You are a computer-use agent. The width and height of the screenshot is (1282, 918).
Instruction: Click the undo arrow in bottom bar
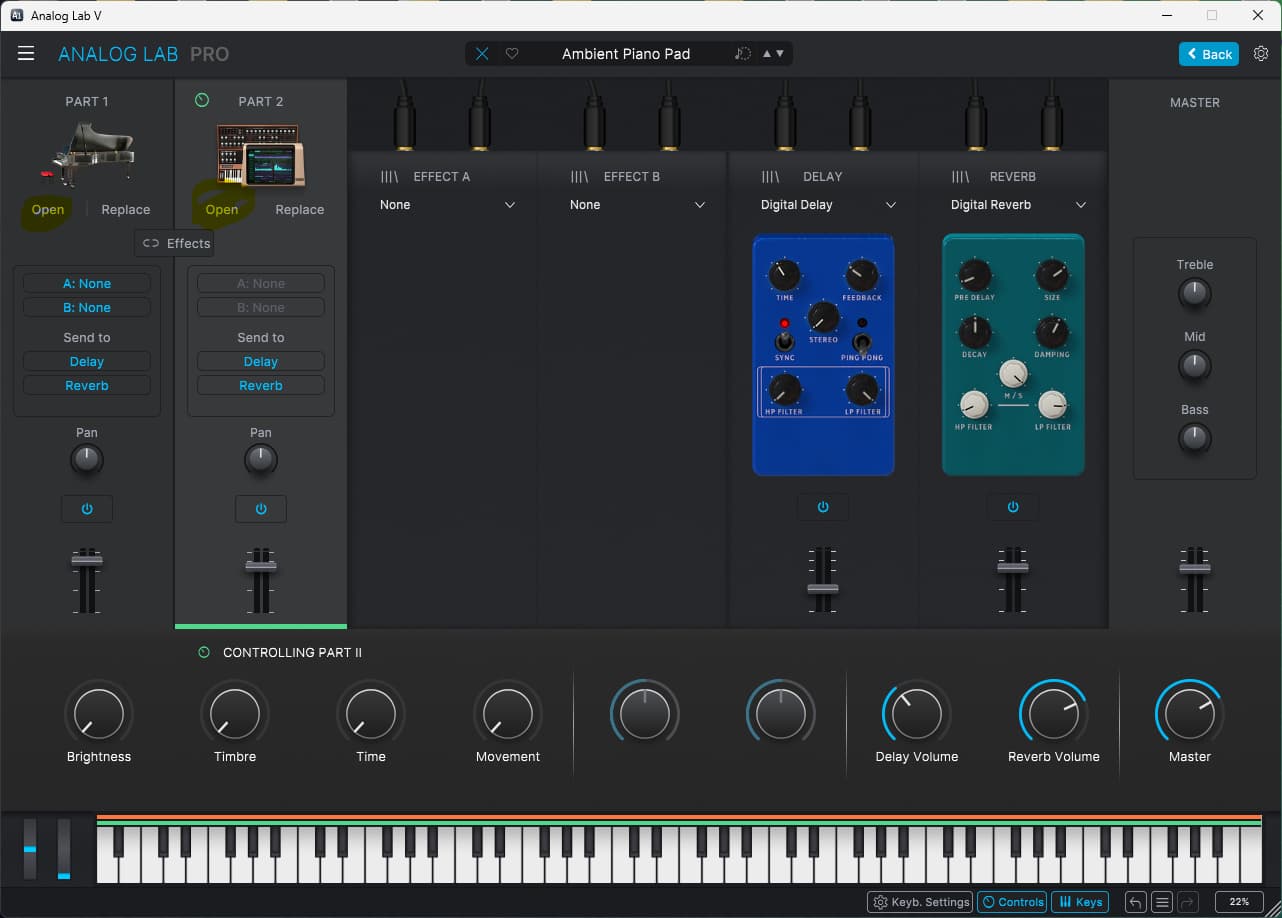click(x=1136, y=902)
